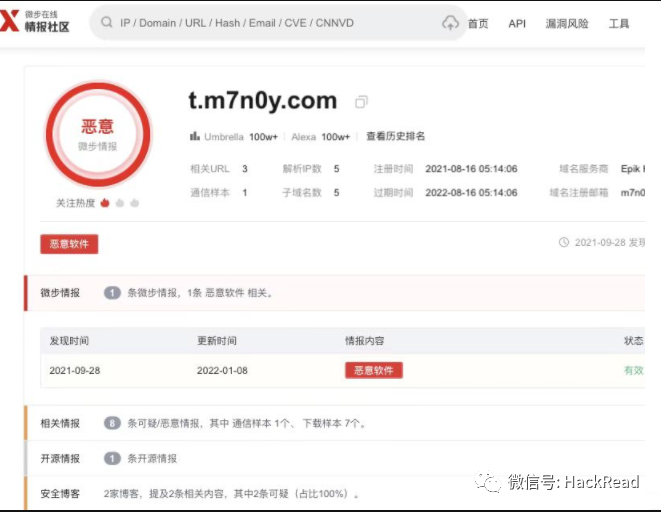This screenshot has width=661, height=512.
Task: Expand the 微步情报 section
Action: 335,293
